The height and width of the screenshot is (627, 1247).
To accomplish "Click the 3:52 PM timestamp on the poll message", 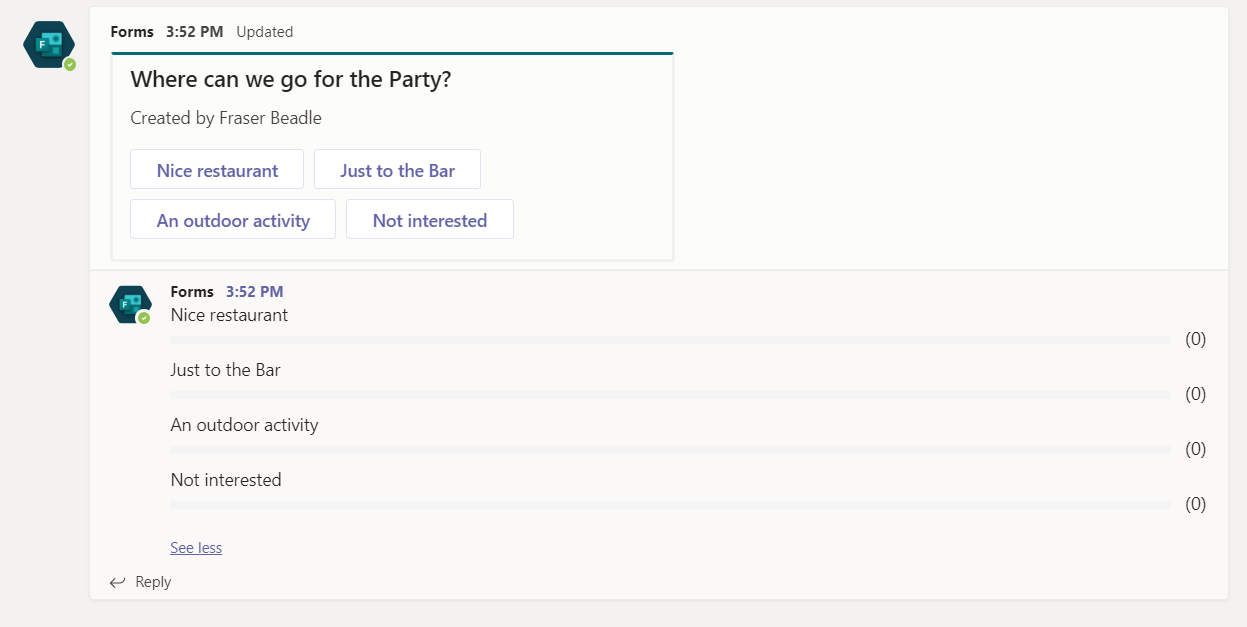I will [x=195, y=32].
